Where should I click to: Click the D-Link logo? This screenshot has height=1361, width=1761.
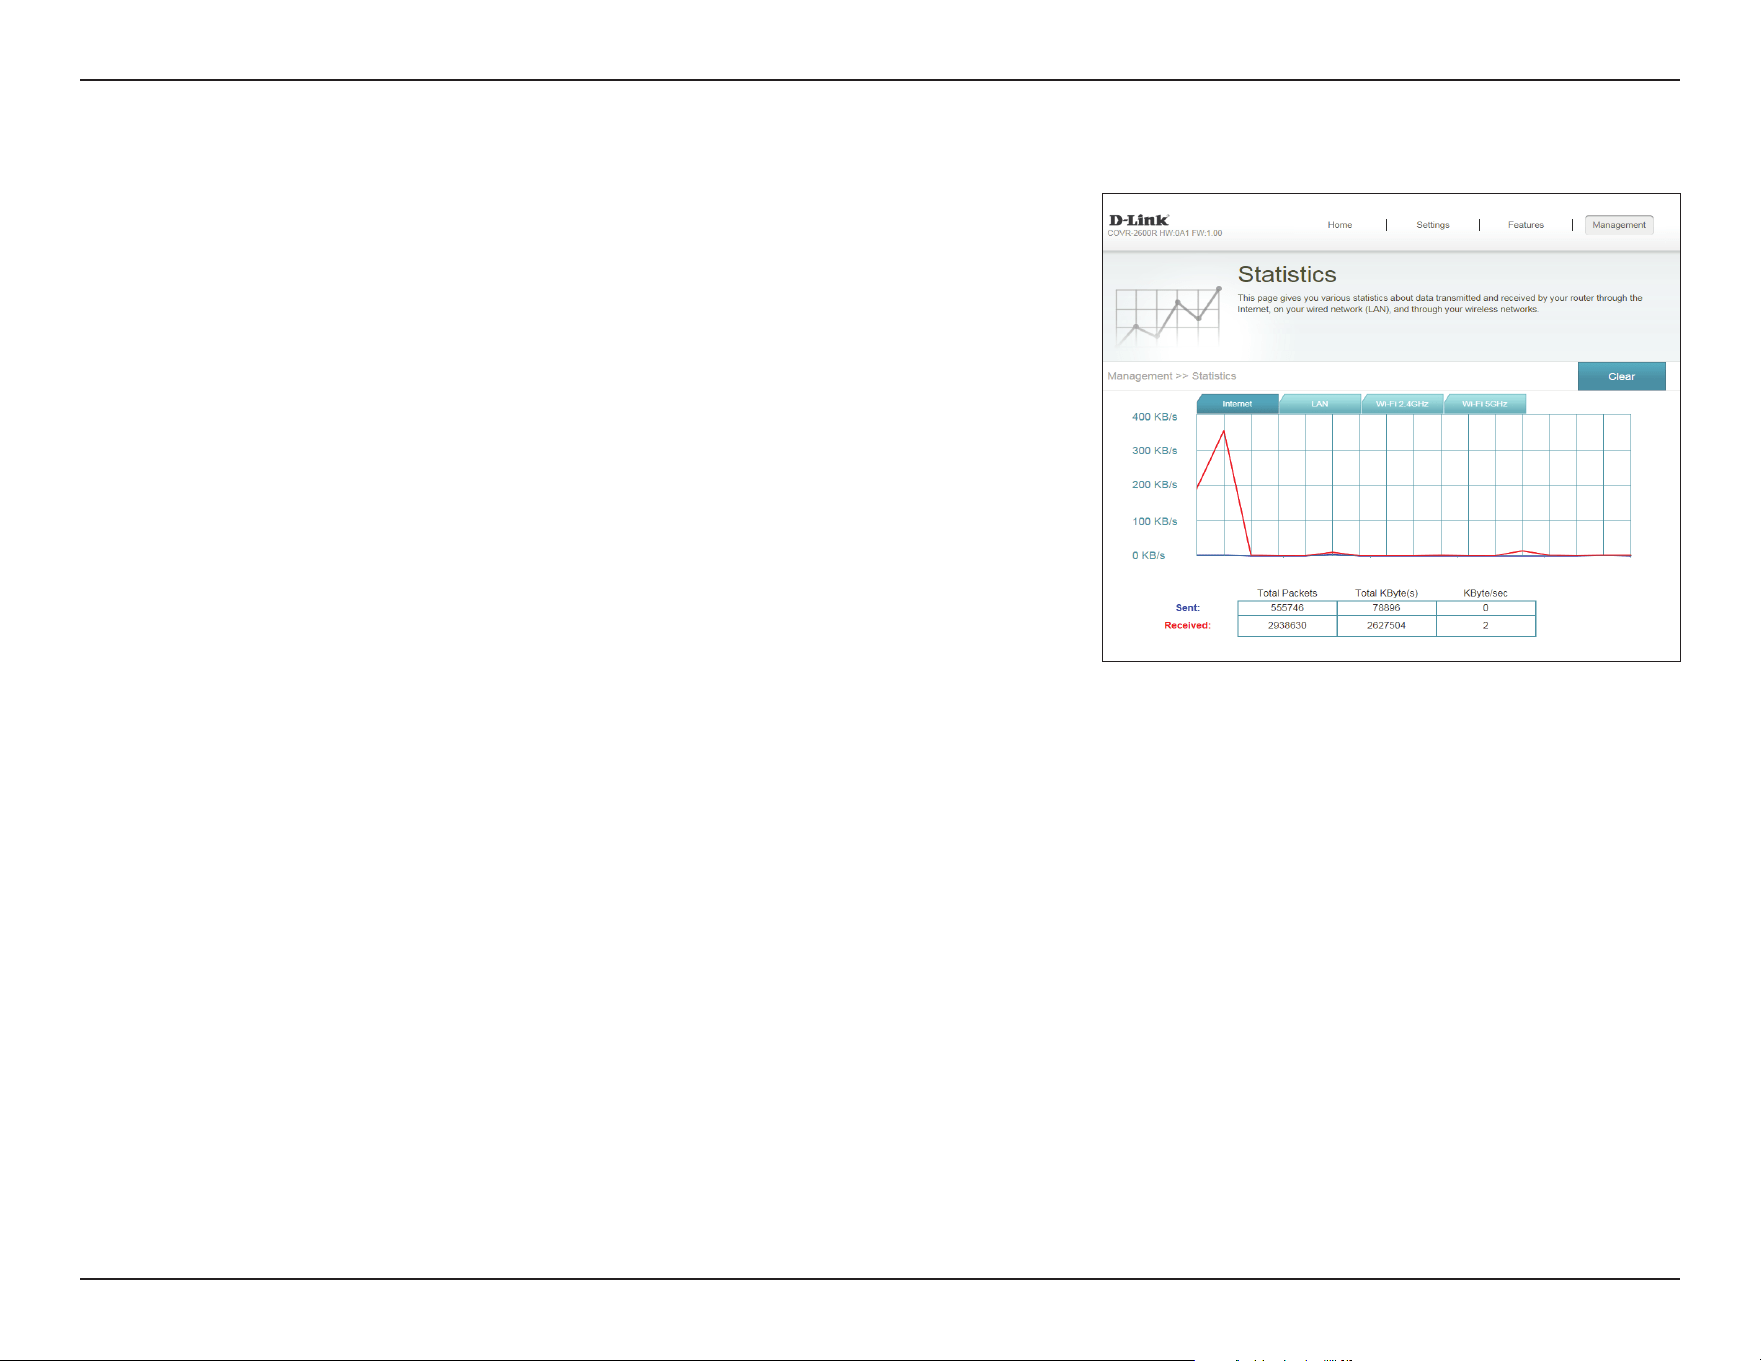coord(1139,220)
